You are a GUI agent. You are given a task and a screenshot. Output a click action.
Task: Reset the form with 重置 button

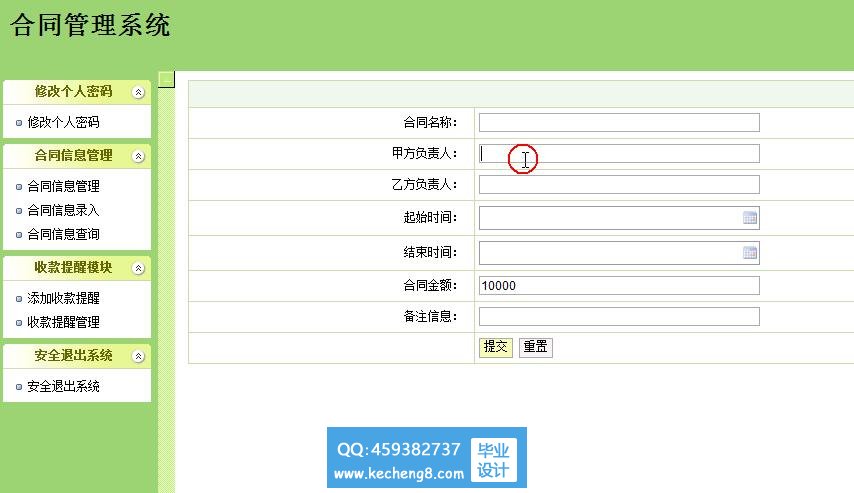pos(535,347)
